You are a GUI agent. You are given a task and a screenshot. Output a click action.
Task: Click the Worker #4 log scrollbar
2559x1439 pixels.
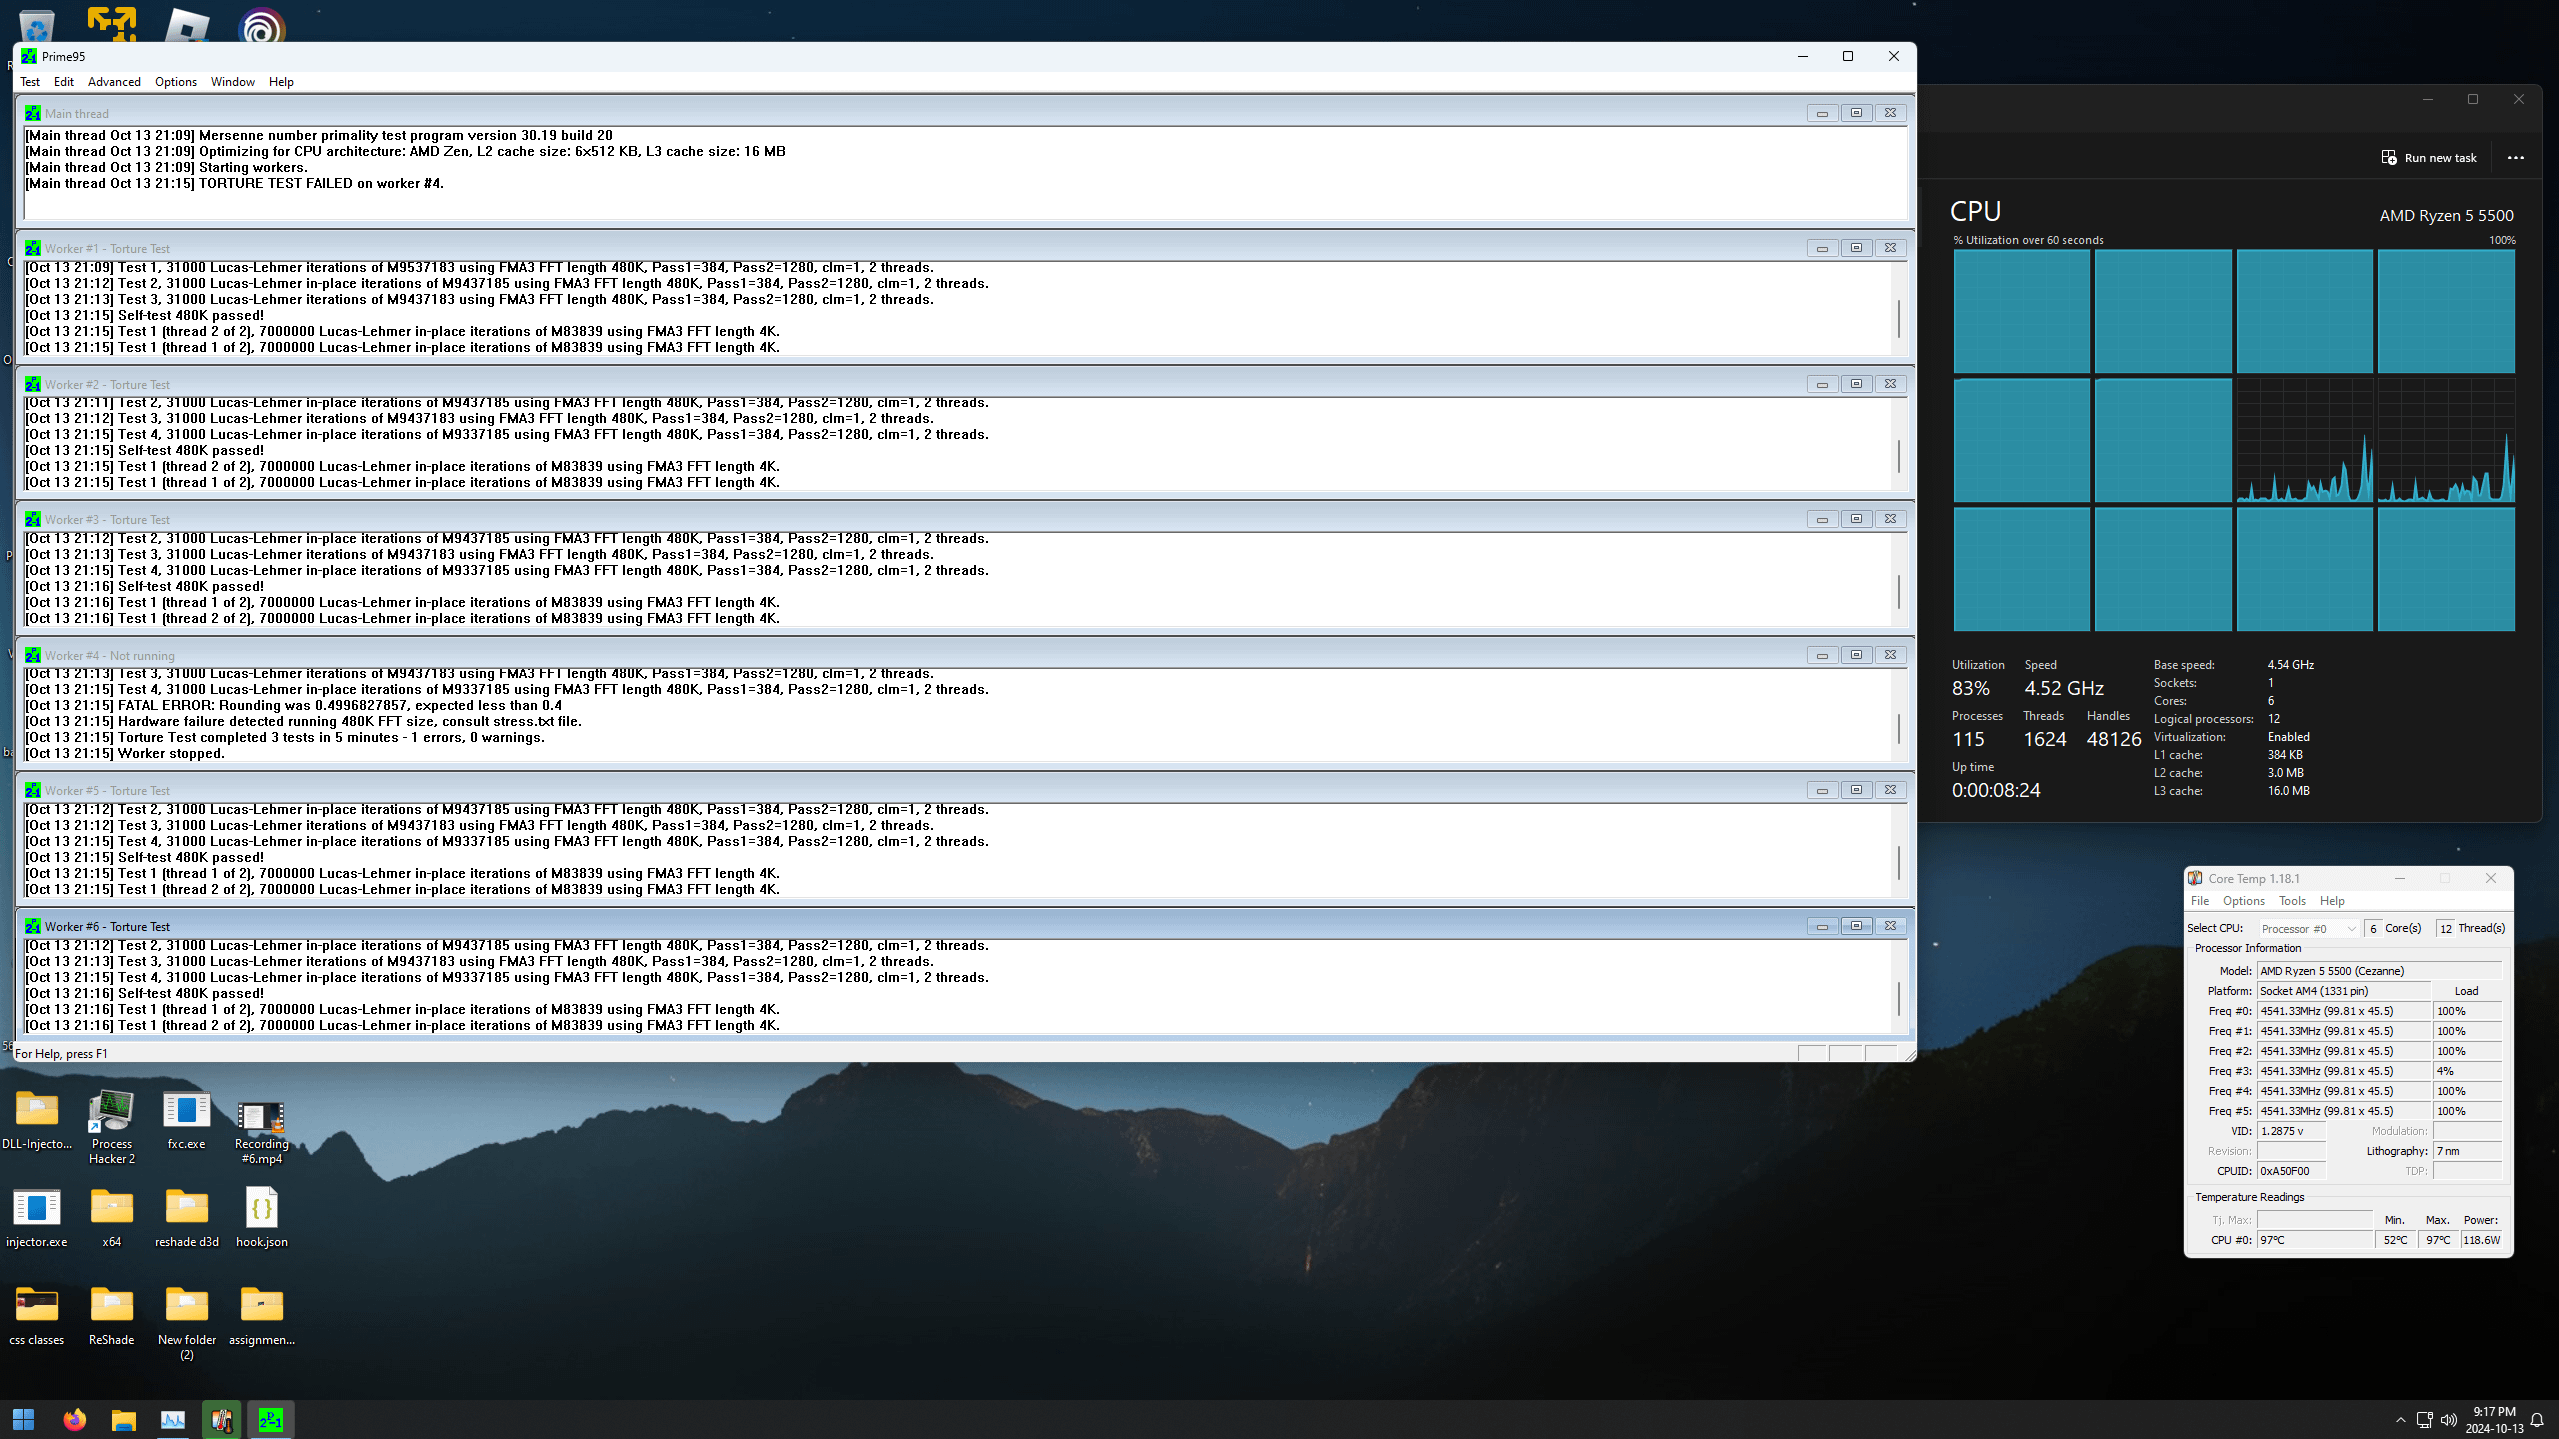pos(1899,727)
